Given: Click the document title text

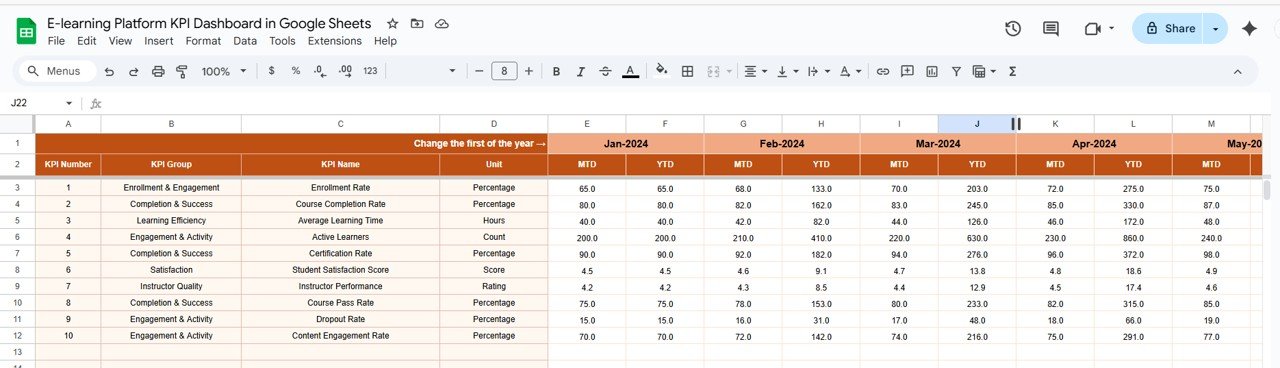Looking at the screenshot, I should click(x=209, y=23).
